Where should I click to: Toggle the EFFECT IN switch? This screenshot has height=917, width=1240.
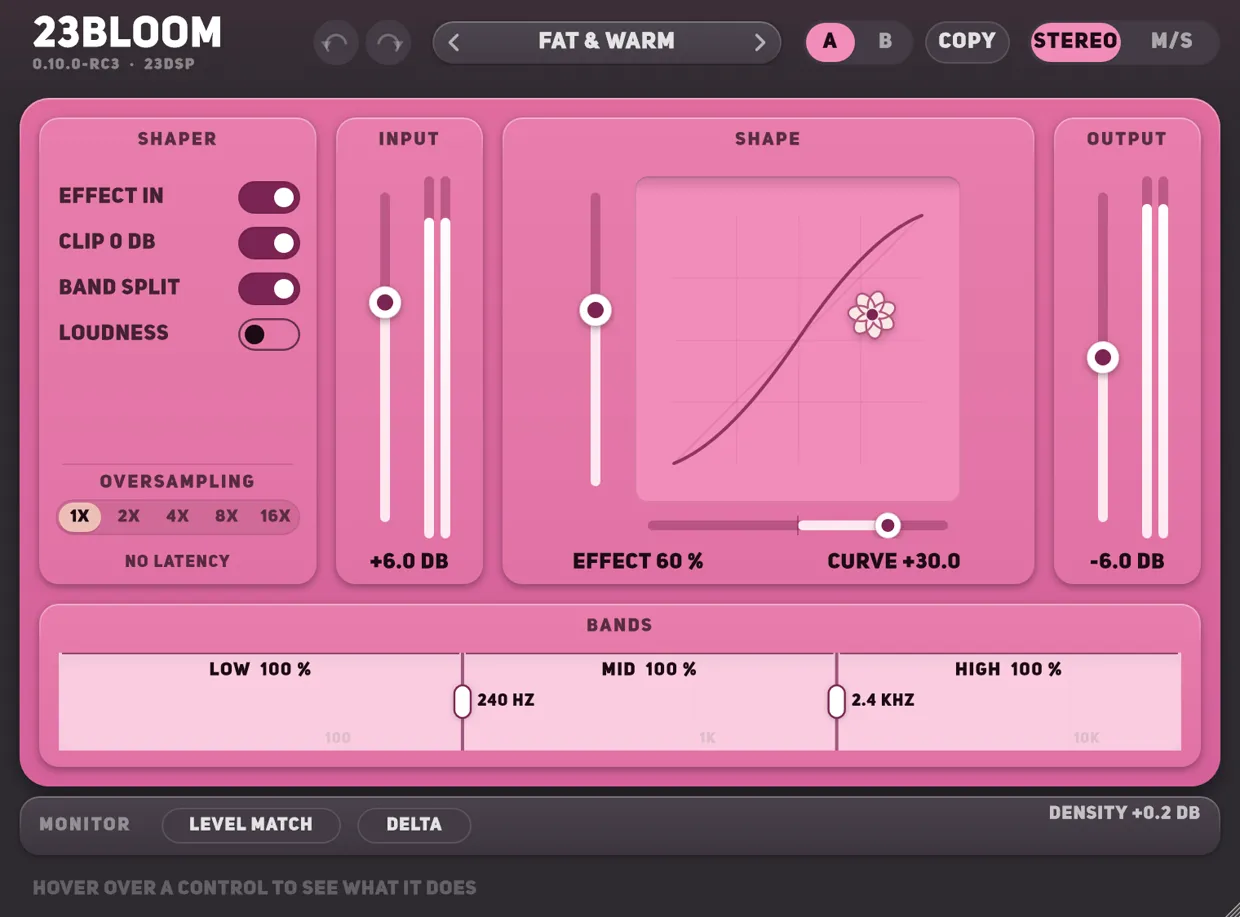[269, 197]
